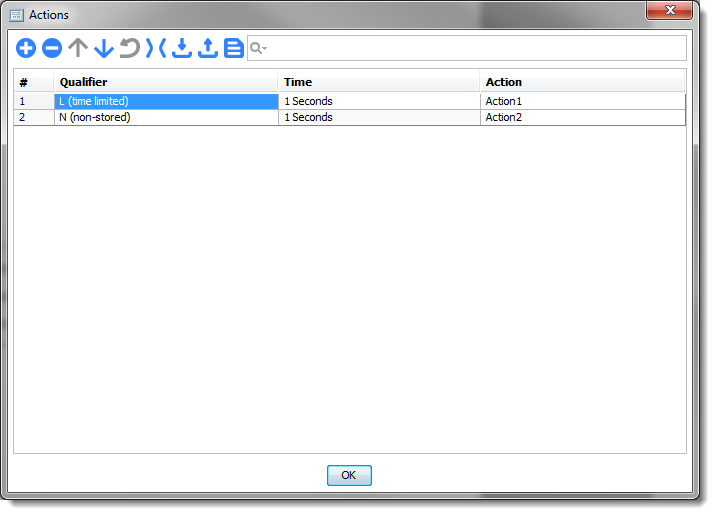The height and width of the screenshot is (515, 715).
Task: Click the Export up-arrow tray icon
Action: [x=208, y=48]
